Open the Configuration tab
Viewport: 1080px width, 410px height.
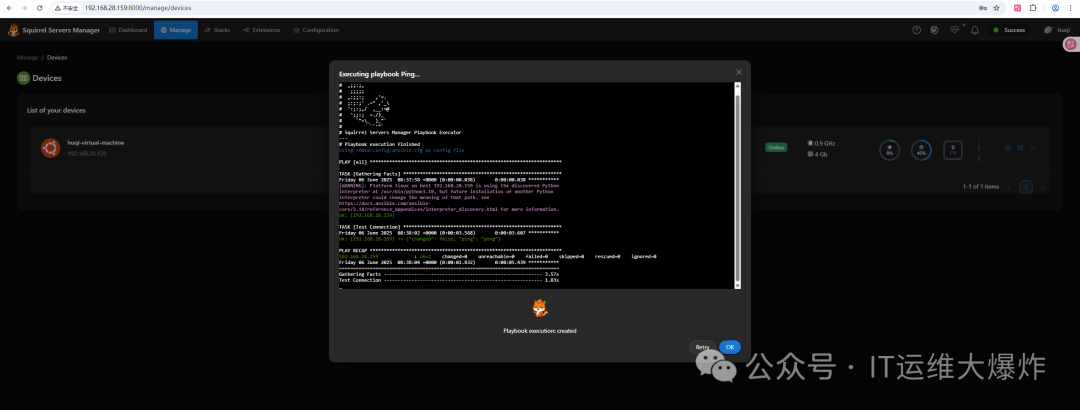pyautogui.click(x=316, y=30)
